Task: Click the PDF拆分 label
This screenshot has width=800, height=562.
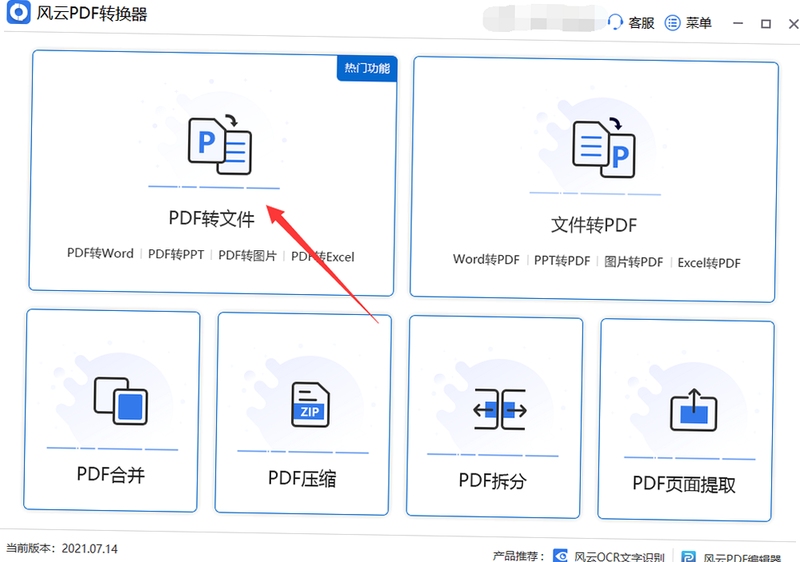Action: click(x=492, y=481)
